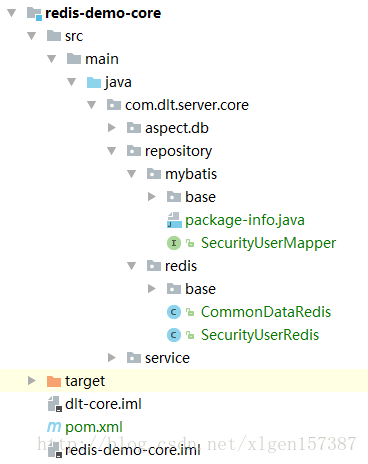
Task: Click the redis-demo-core module icon
Action: coord(34,14)
